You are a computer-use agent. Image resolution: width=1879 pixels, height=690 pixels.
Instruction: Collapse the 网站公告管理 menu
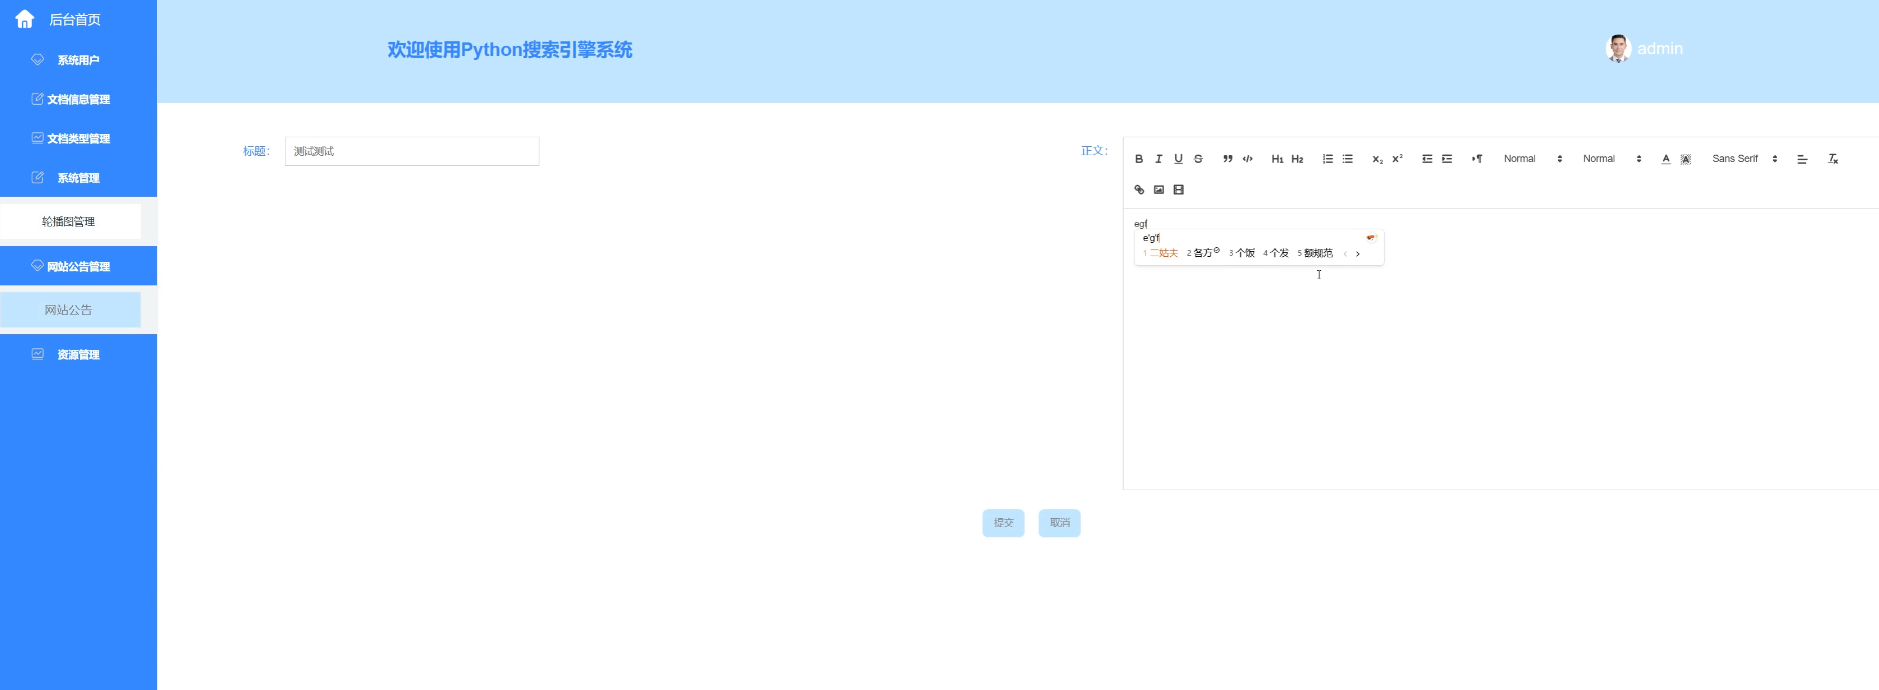coord(78,266)
